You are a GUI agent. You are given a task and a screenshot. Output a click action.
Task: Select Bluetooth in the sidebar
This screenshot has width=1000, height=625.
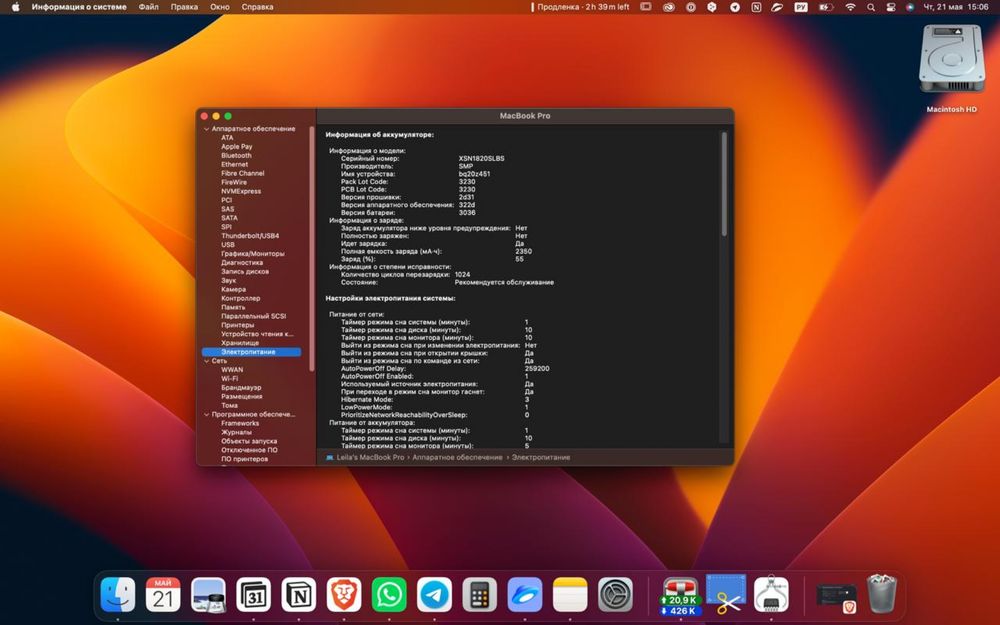[x=236, y=156]
